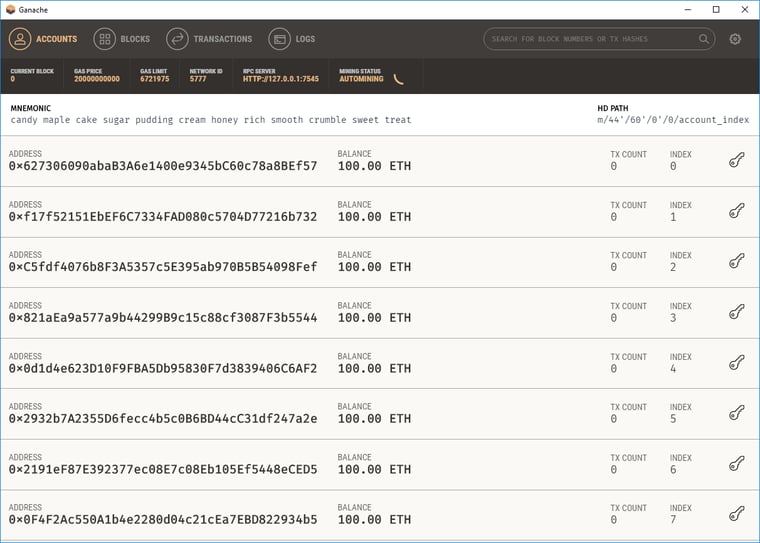
Task: Select address 0x627306090abaB3A6e1400e9345bC60c78a8BEf57
Action: (x=163, y=166)
